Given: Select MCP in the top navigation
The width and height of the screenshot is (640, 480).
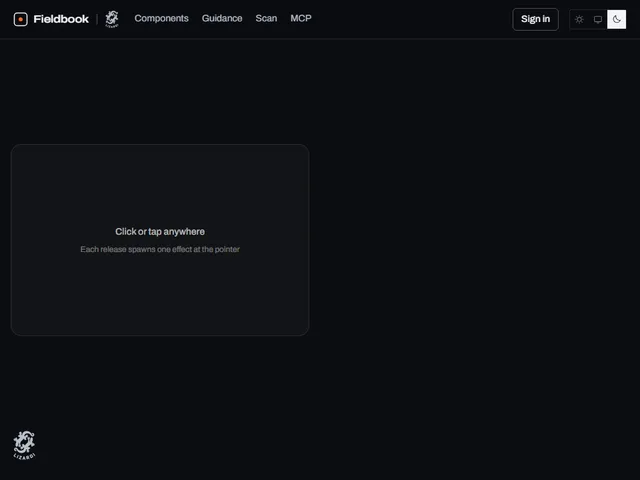Looking at the screenshot, I should (x=301, y=18).
